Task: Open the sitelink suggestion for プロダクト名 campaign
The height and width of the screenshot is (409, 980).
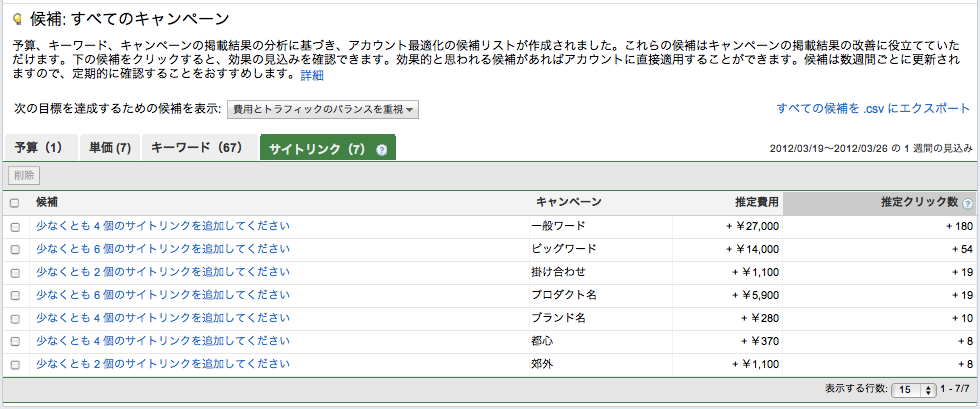Action: [x=163, y=295]
